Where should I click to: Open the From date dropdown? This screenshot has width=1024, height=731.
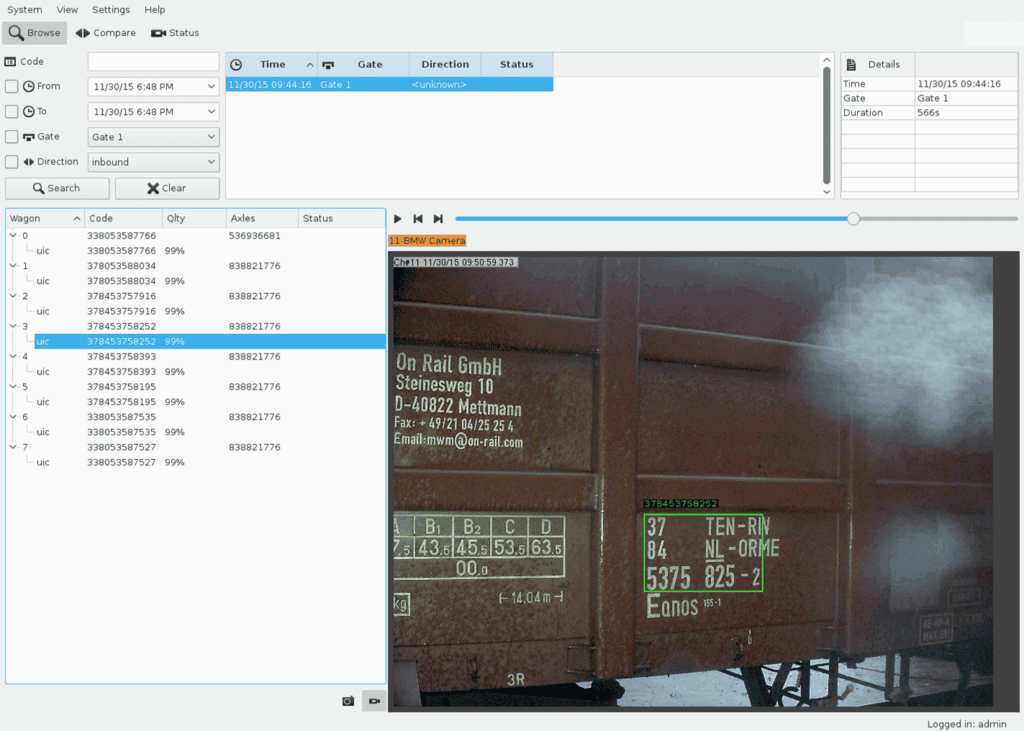pyautogui.click(x=211, y=86)
